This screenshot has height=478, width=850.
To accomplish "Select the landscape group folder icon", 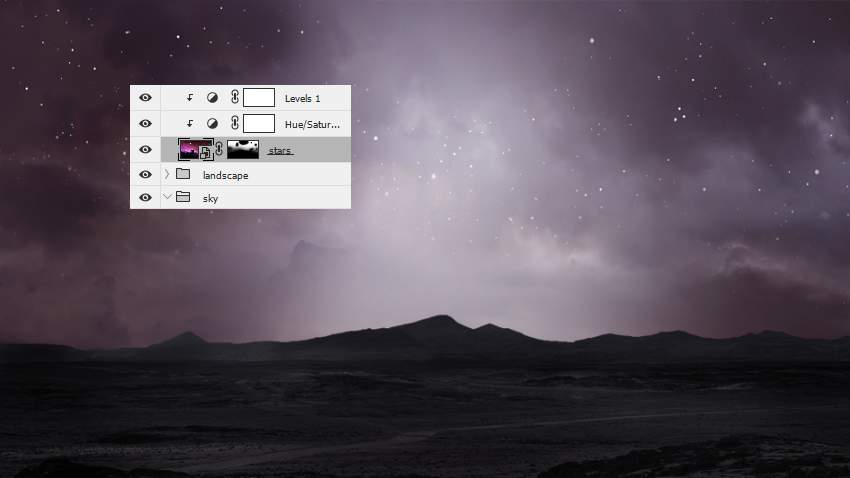I will 183,174.
